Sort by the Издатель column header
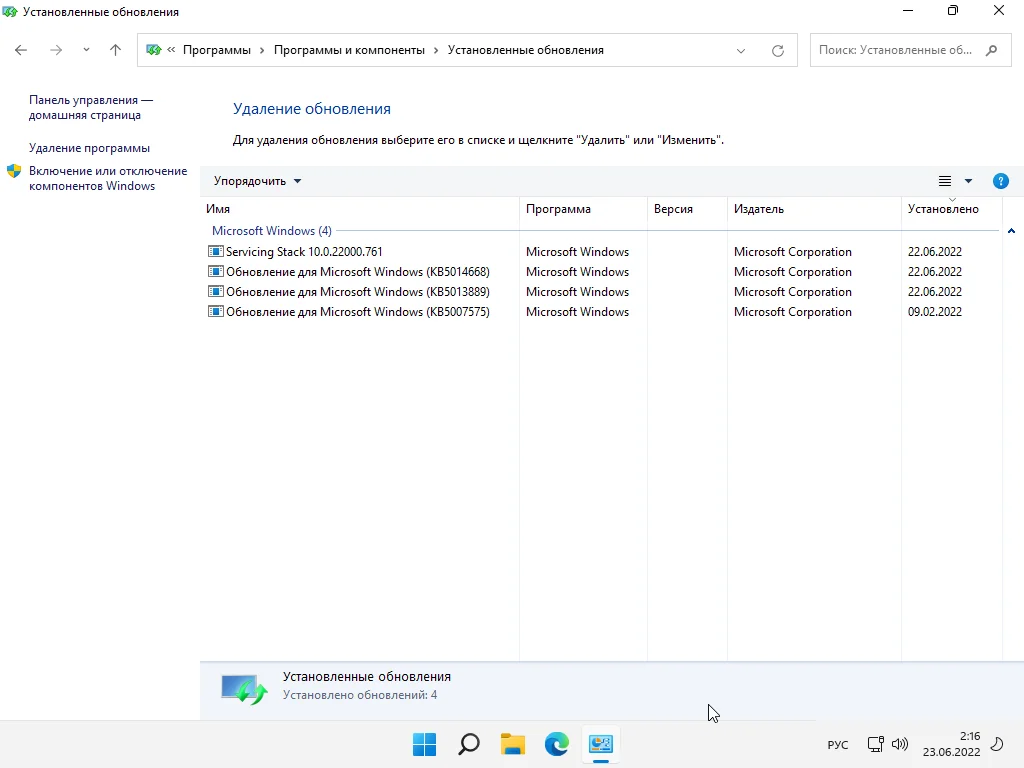Viewport: 1024px width, 768px height. click(814, 209)
